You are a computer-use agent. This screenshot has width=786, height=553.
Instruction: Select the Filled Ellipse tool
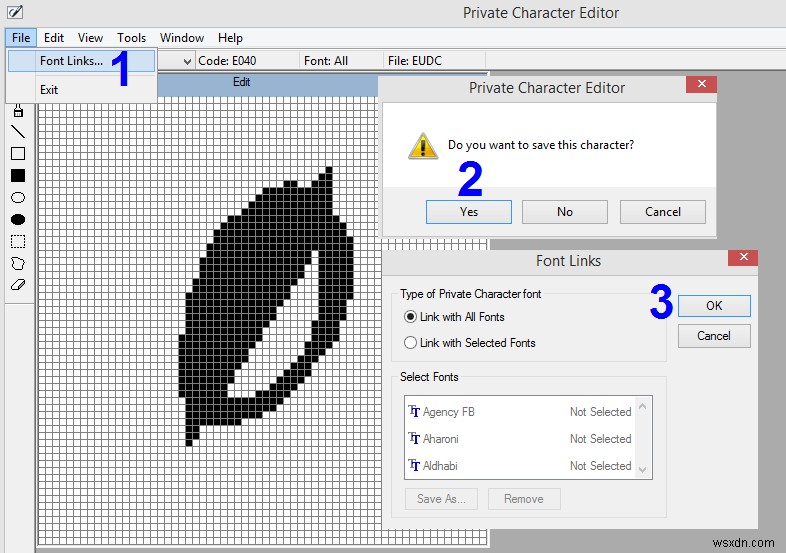point(18,220)
